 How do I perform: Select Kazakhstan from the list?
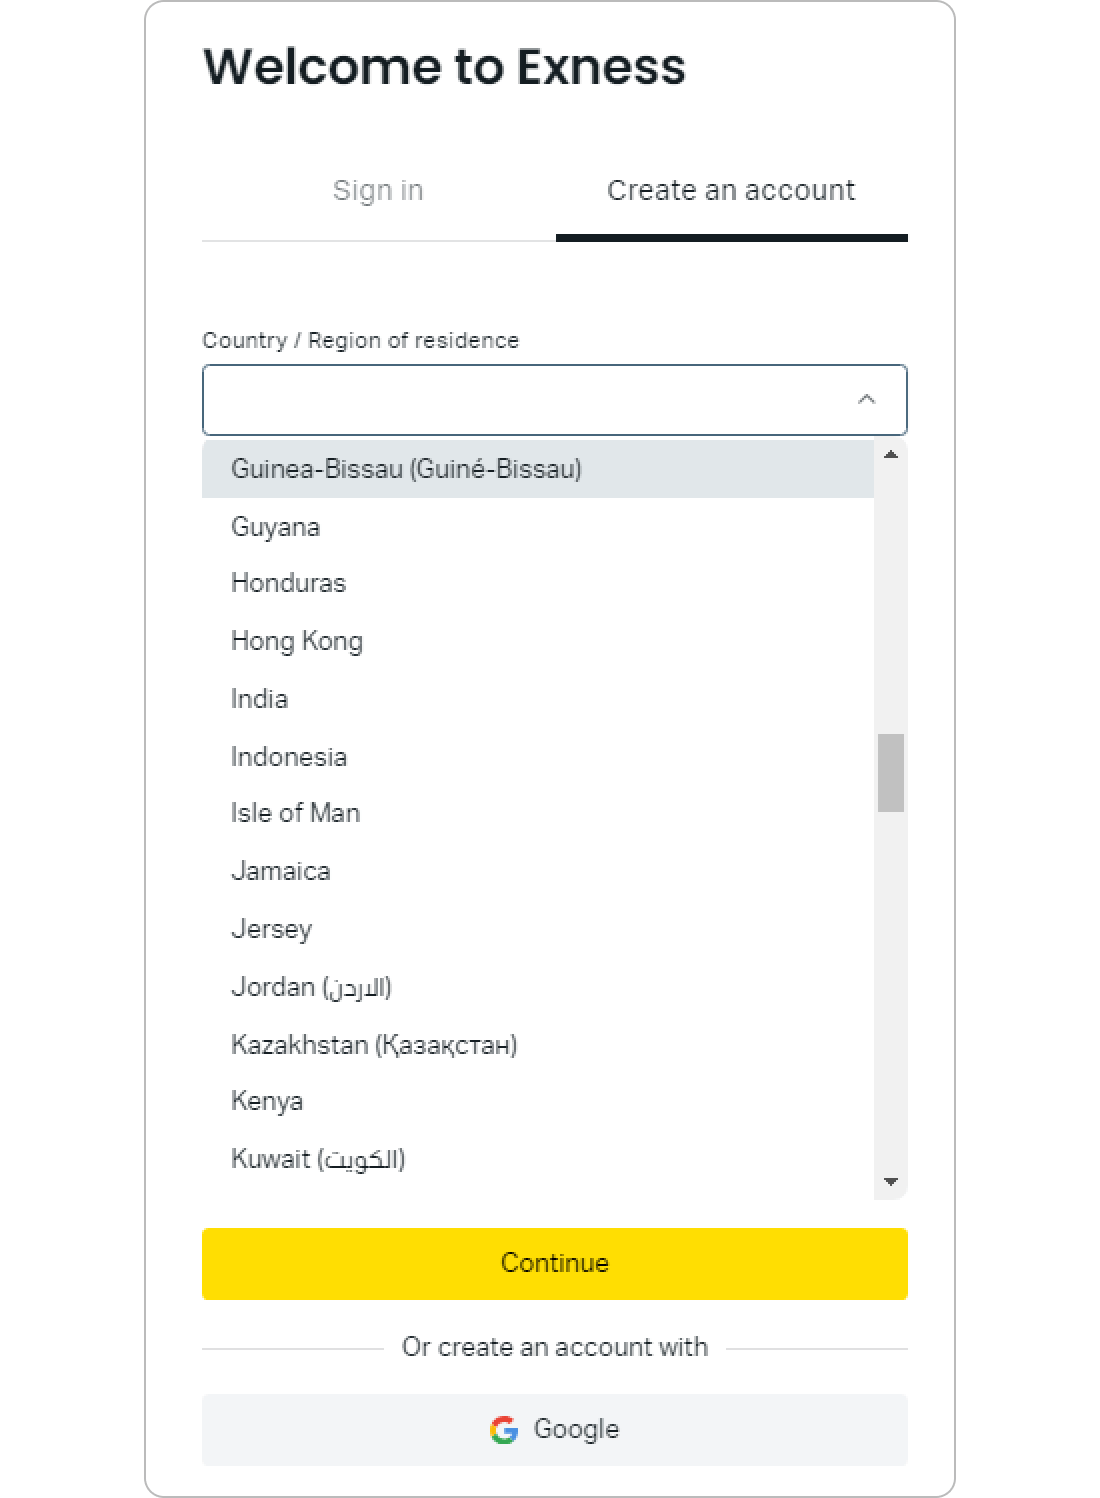click(x=538, y=1045)
